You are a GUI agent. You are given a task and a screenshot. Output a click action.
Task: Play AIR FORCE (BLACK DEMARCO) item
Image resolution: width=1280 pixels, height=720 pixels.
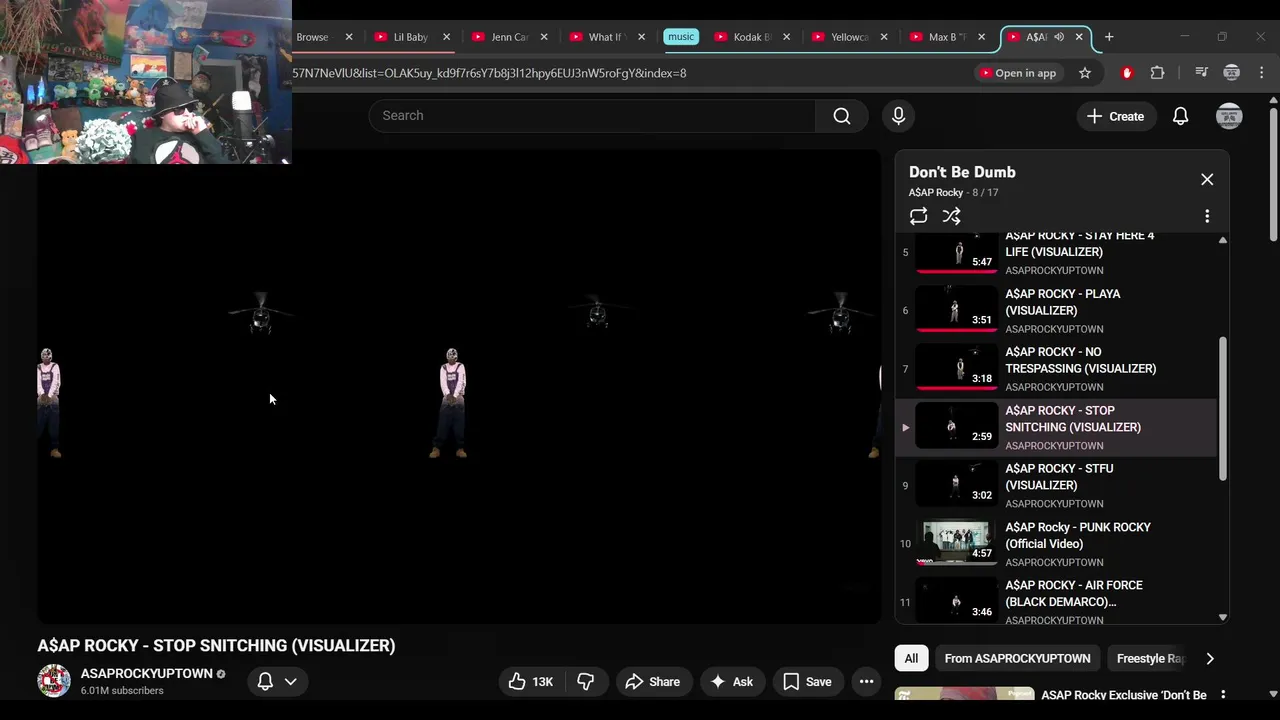(1056, 601)
